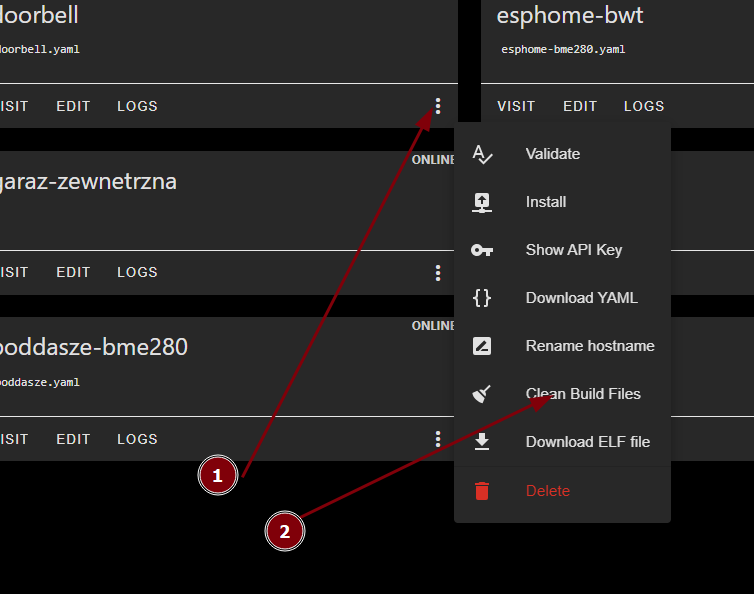This screenshot has width=754, height=594.
Task: Open LOGS for esphome-bwt device
Action: coord(644,106)
